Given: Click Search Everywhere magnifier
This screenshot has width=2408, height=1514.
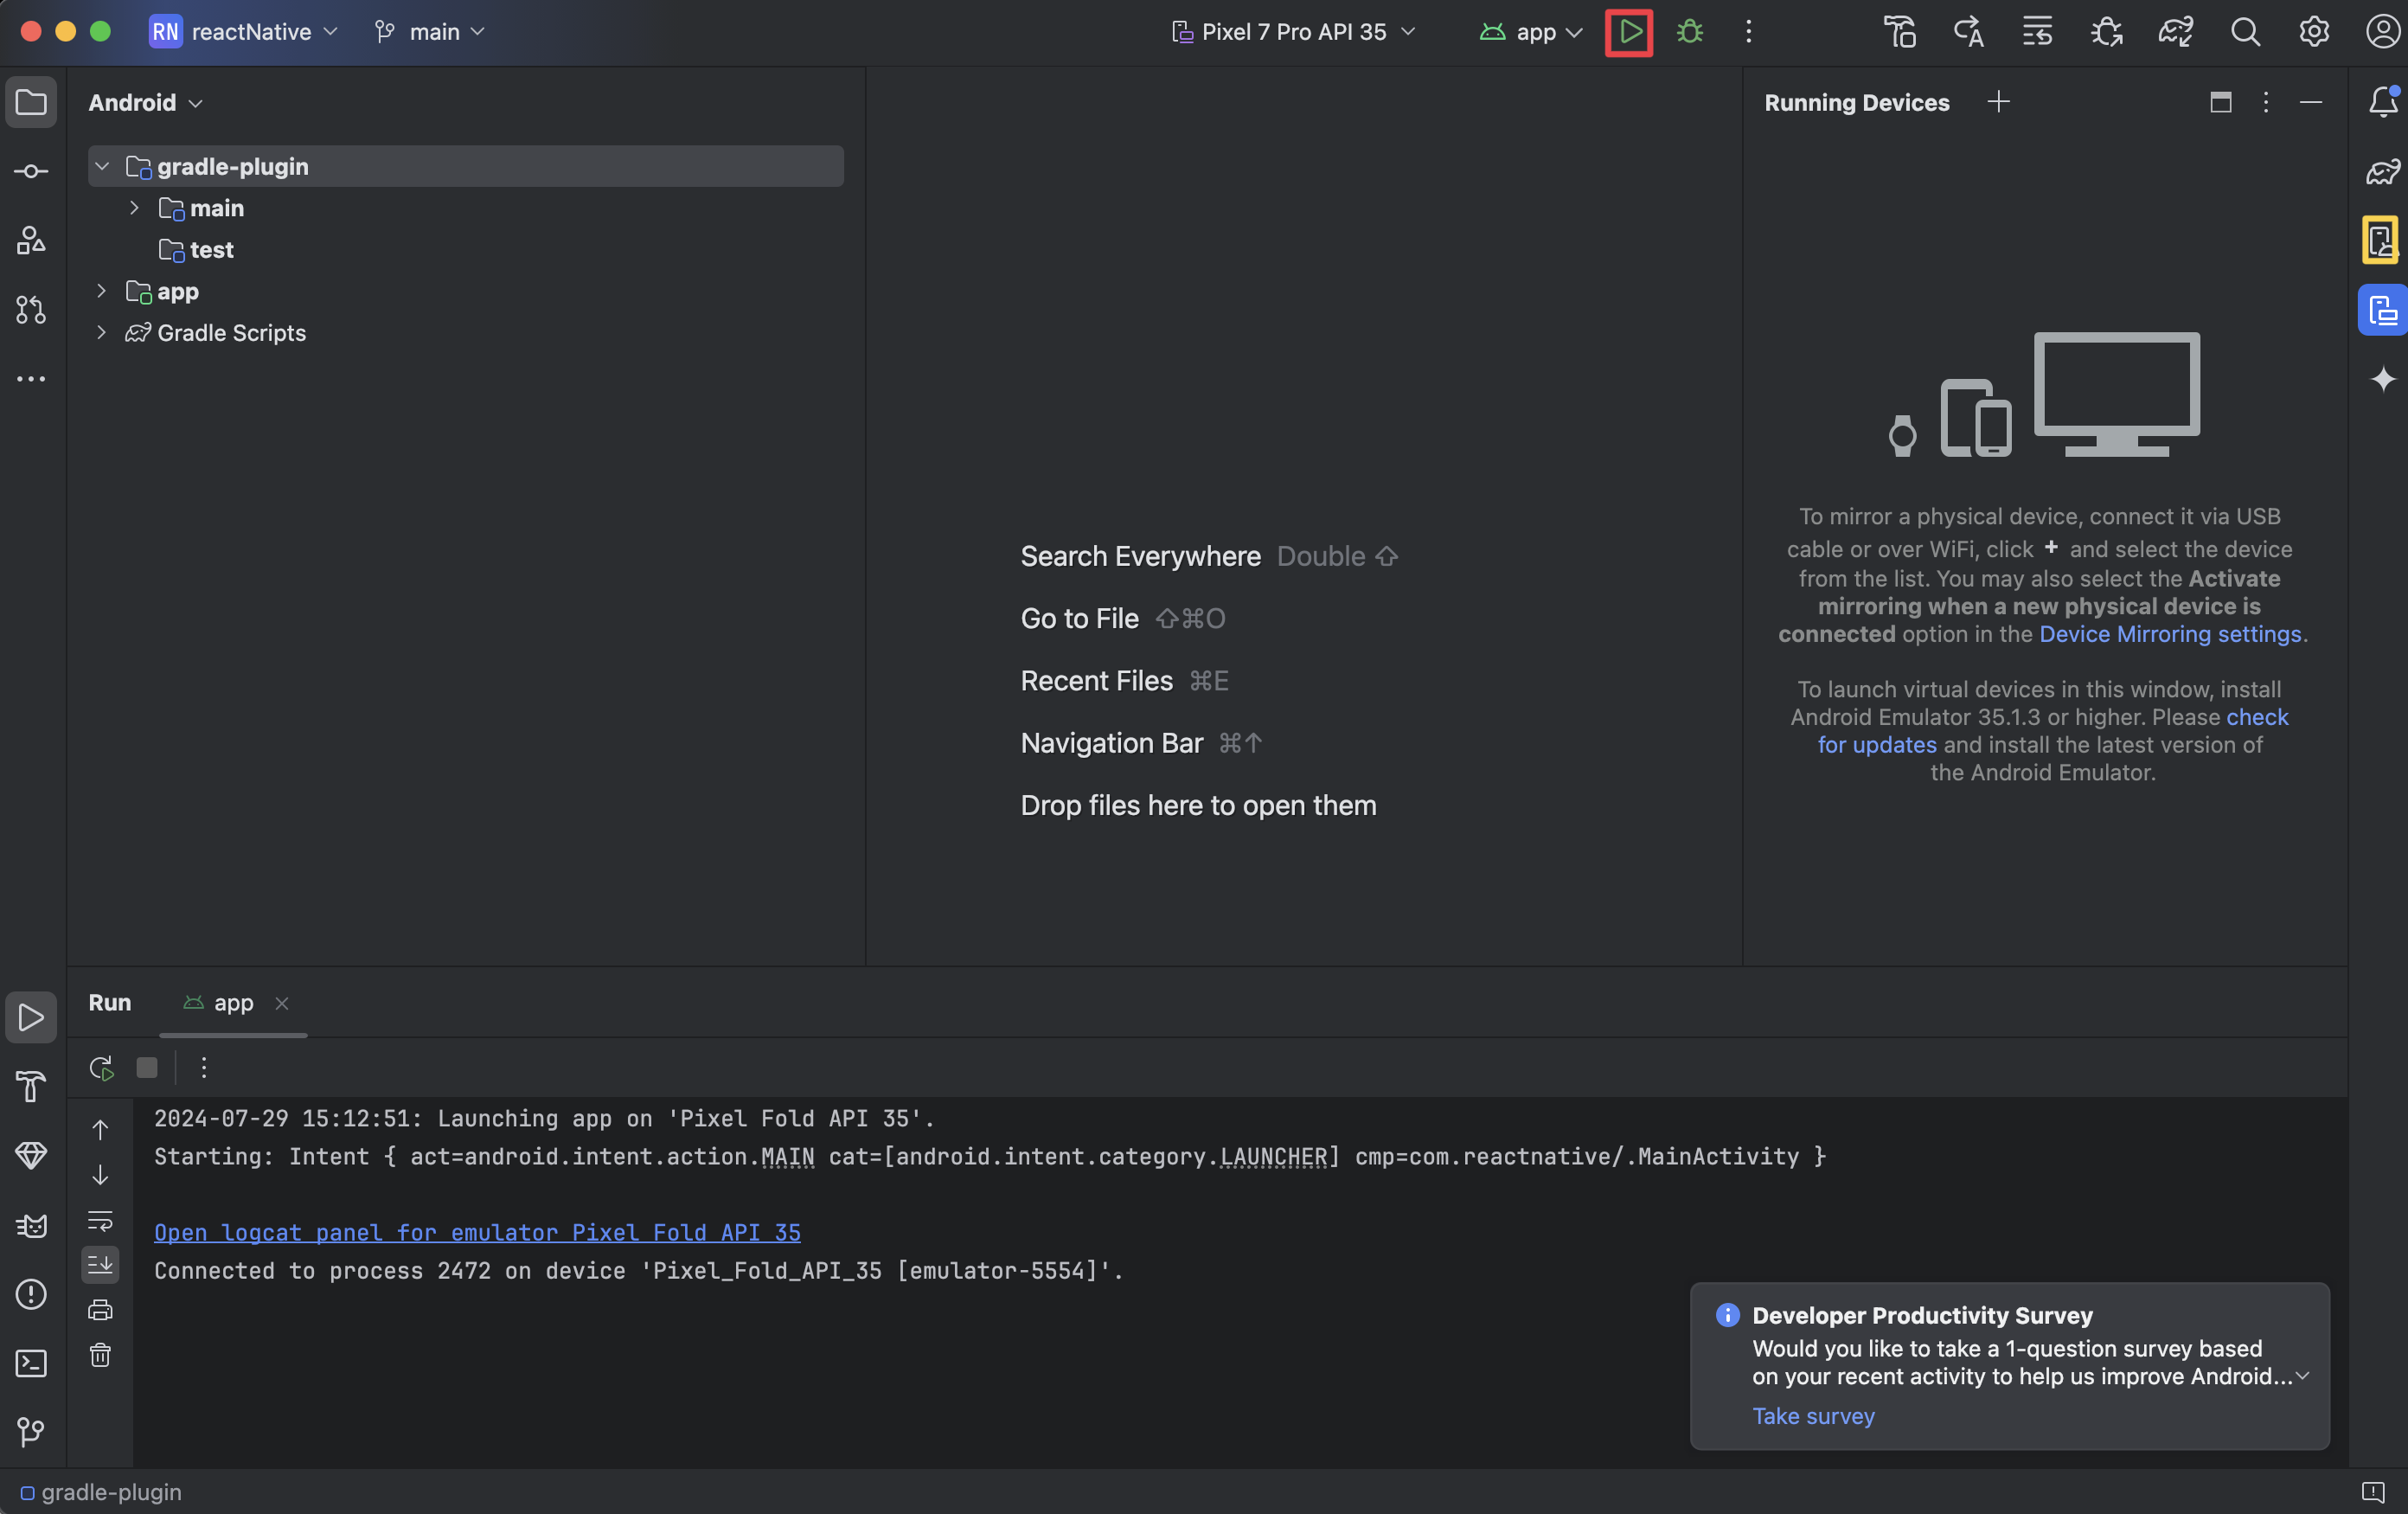Looking at the screenshot, I should [2245, 32].
